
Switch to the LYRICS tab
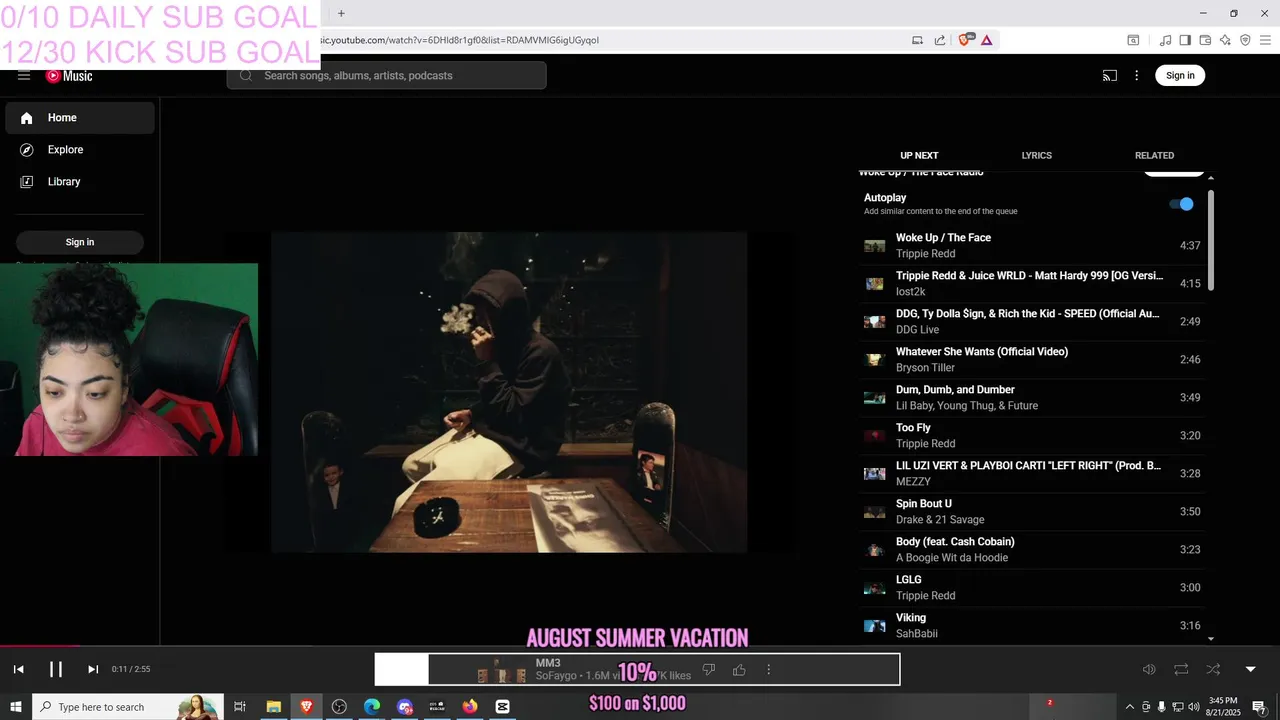click(1036, 156)
